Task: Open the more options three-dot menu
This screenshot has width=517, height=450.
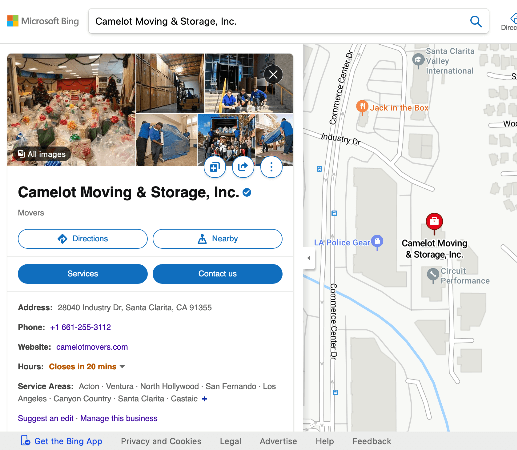Action: 271,167
